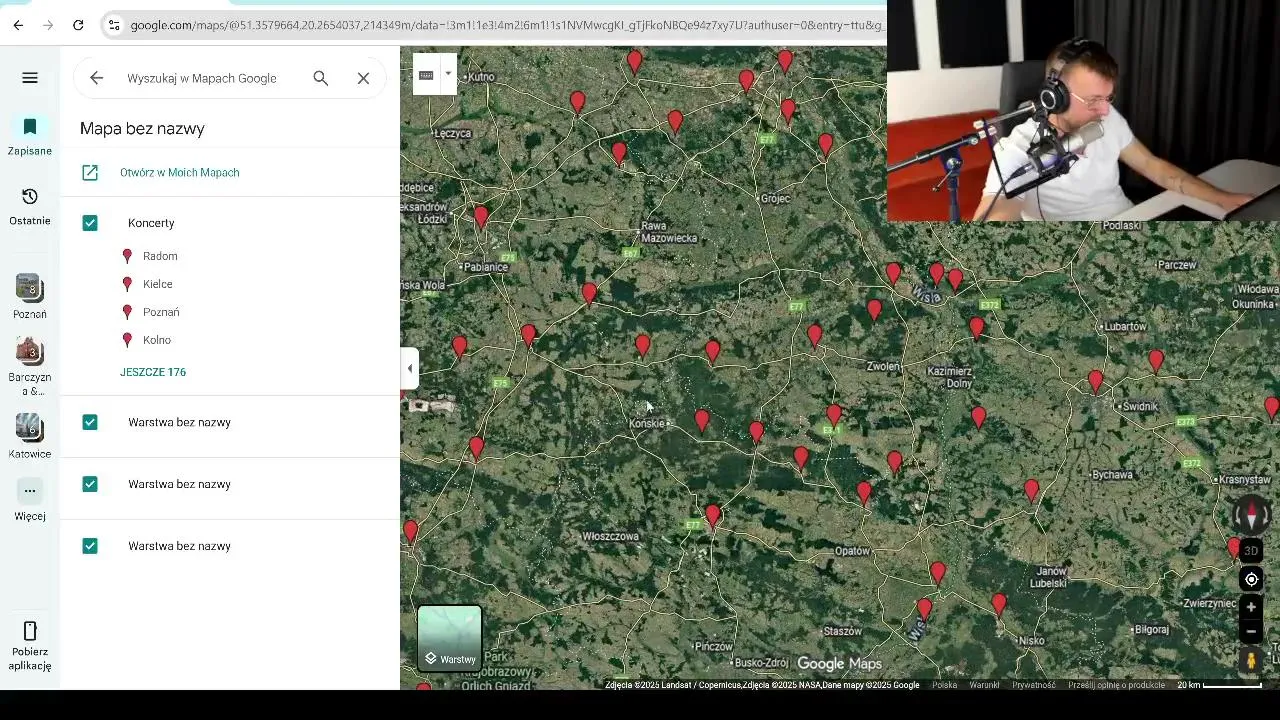Click the Street View pegman
Viewport: 1280px width, 720px height.
coord(1251,661)
